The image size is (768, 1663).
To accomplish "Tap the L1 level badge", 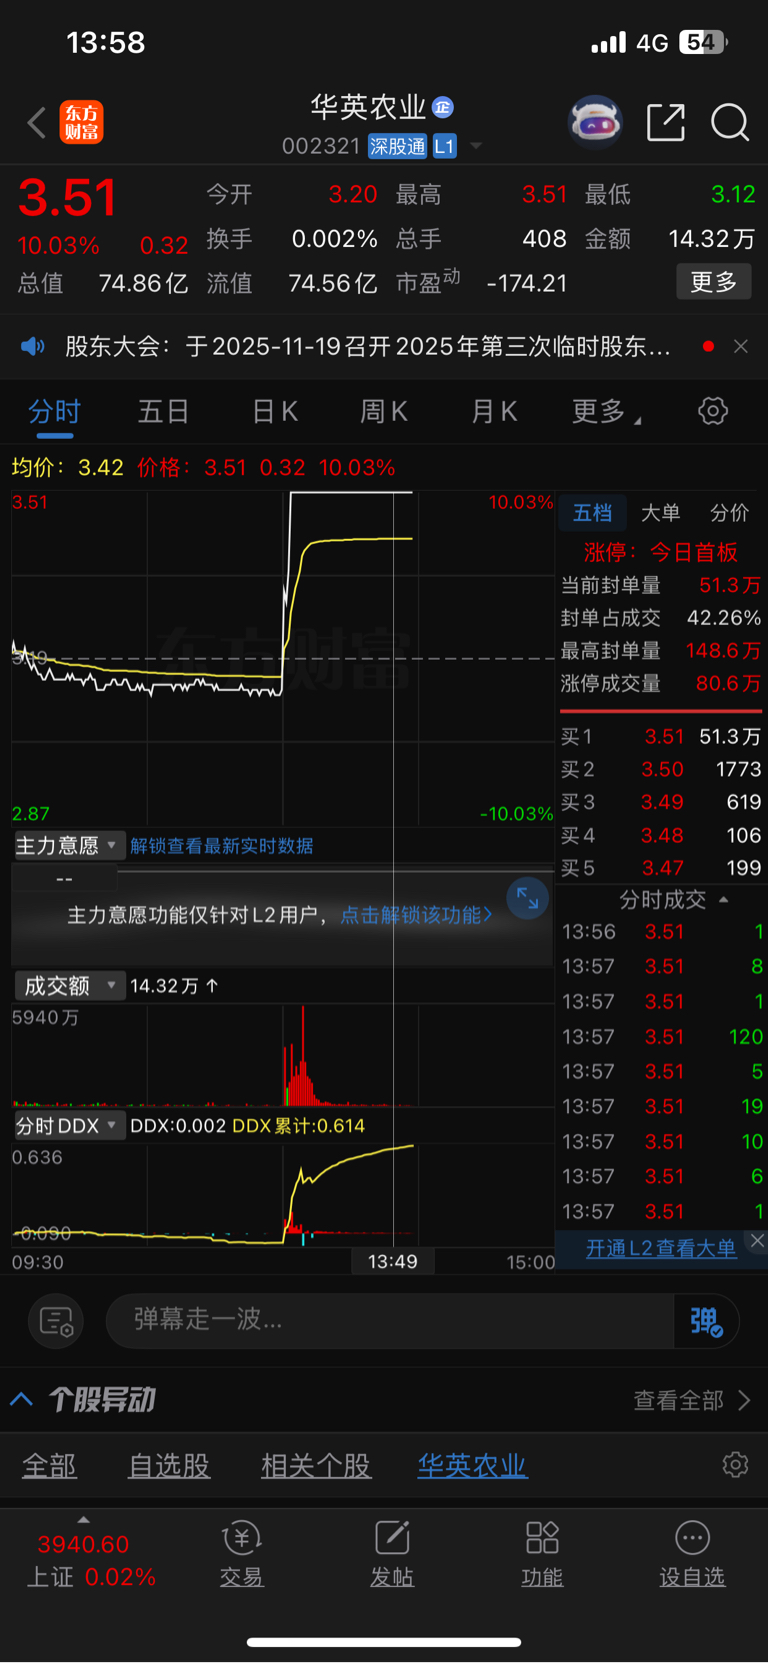I will tap(444, 146).
